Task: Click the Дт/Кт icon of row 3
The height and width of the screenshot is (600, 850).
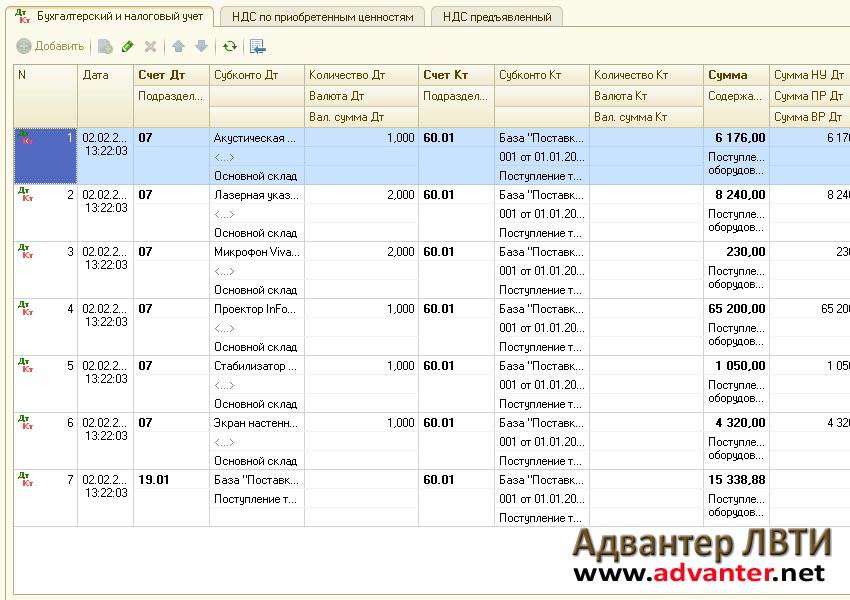Action: 25,251
